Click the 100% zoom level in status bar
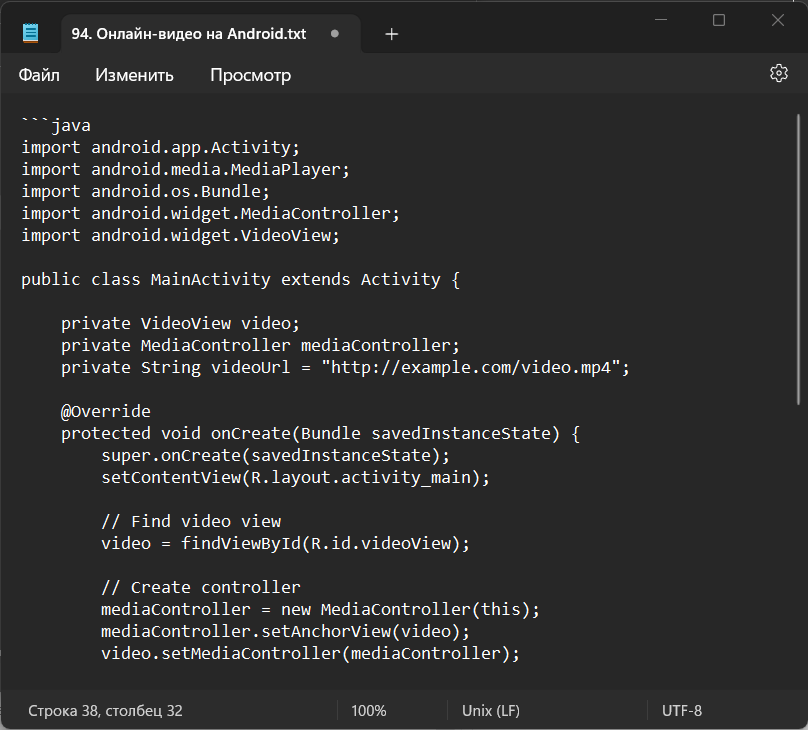 tap(369, 711)
